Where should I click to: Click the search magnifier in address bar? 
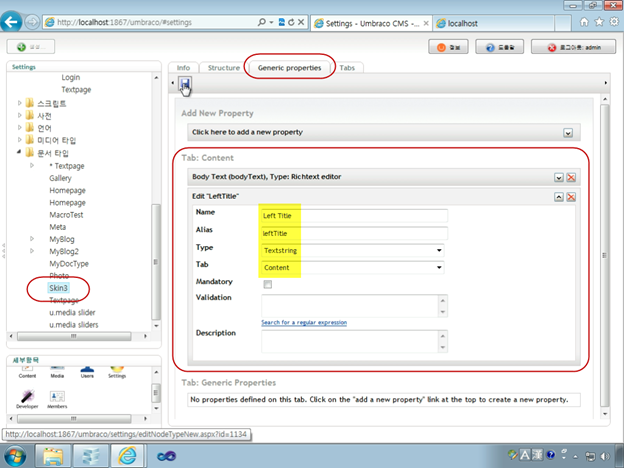click(261, 22)
